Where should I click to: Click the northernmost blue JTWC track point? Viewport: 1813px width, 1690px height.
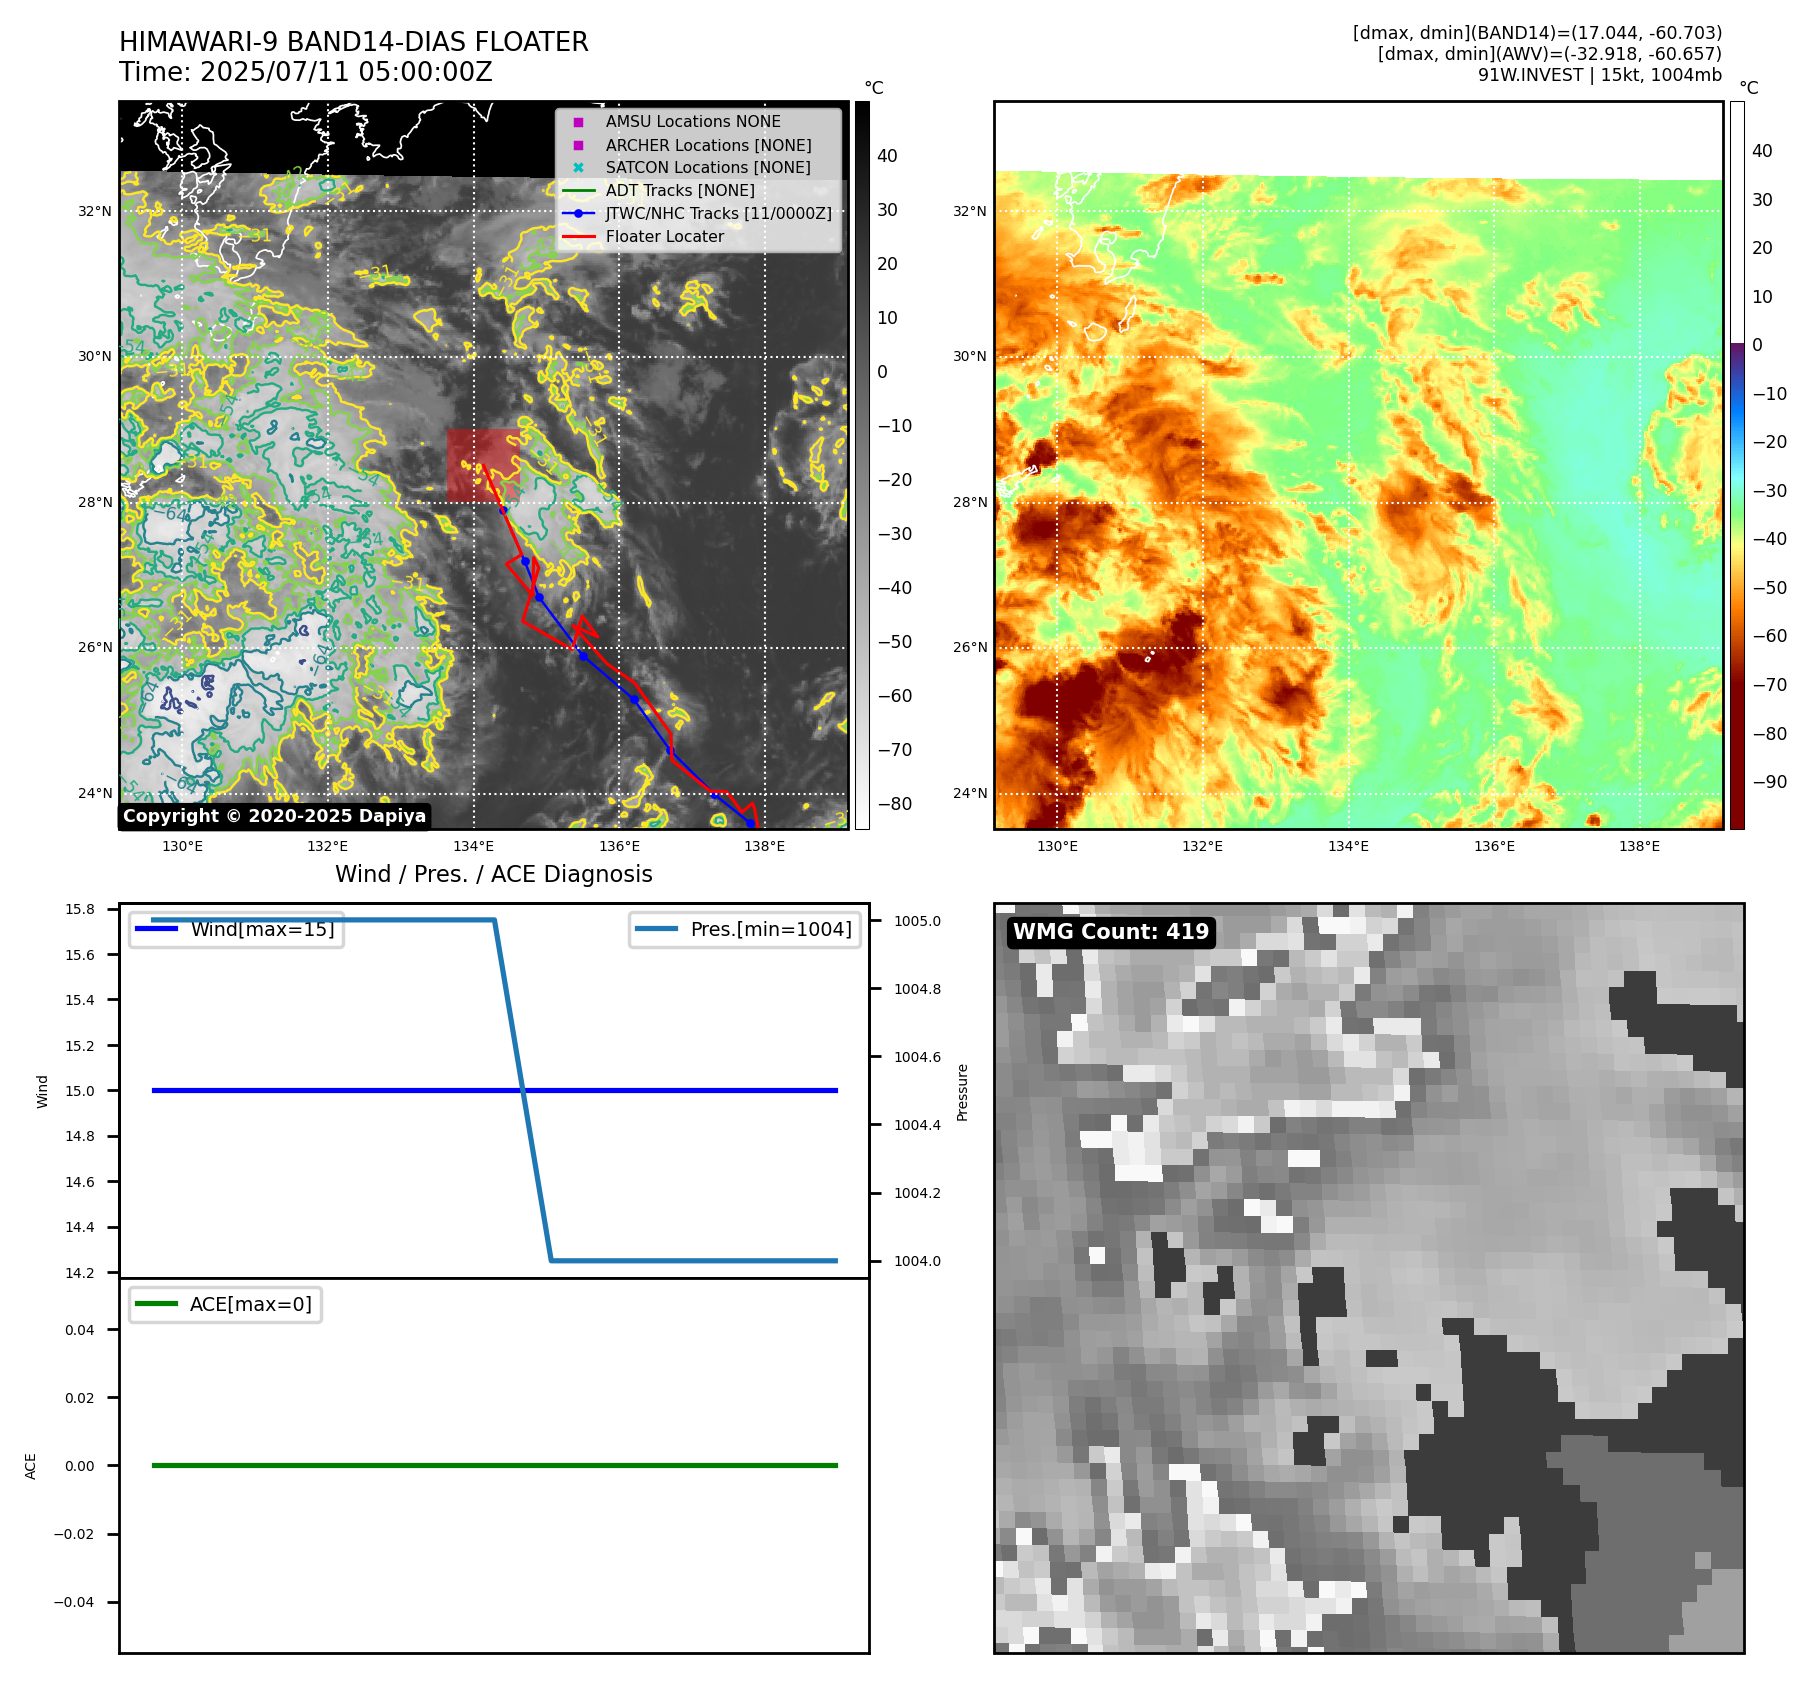[504, 511]
